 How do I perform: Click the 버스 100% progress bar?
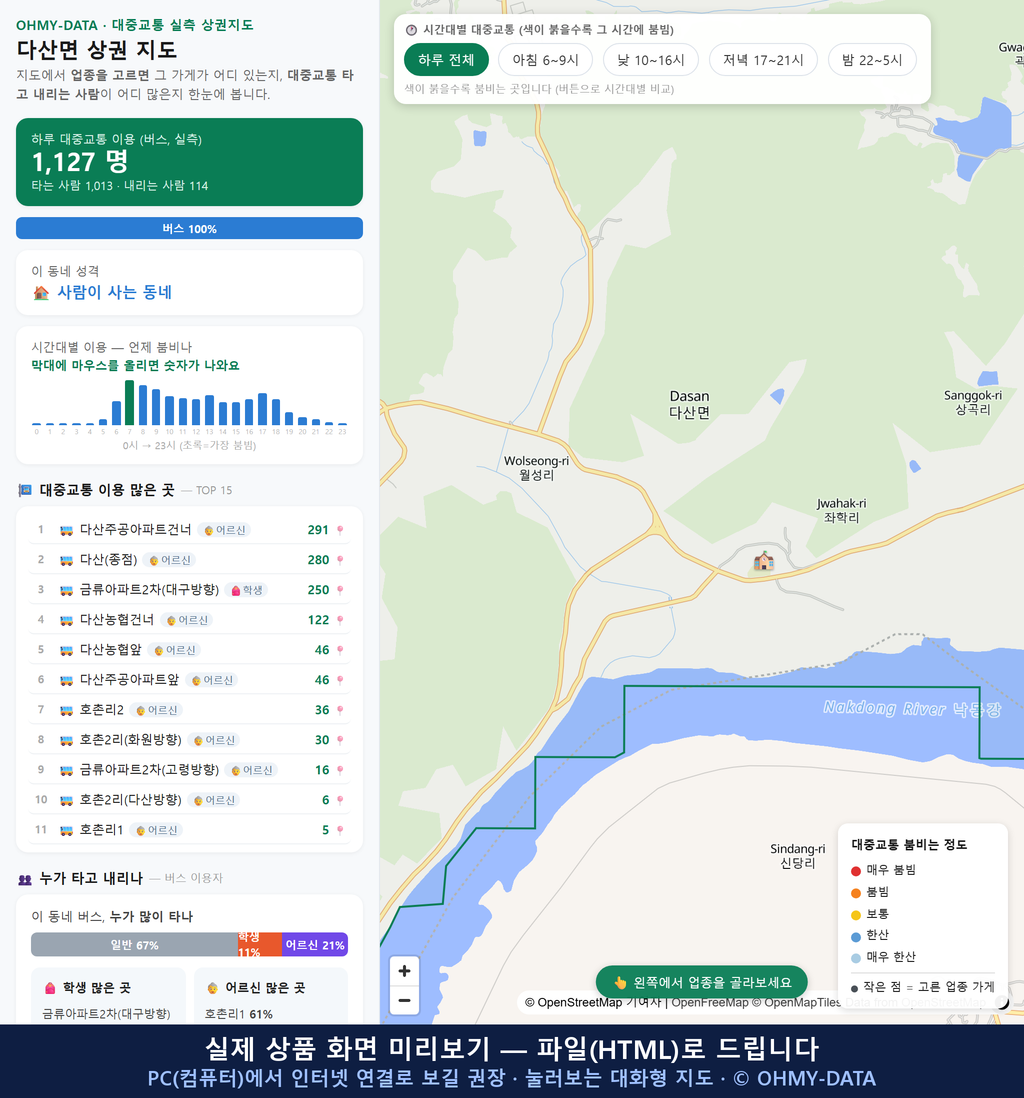(x=189, y=228)
